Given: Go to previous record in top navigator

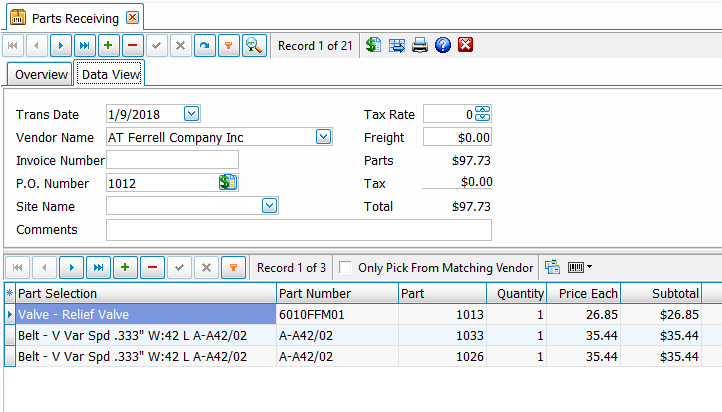Looking at the screenshot, I should [x=37, y=46].
